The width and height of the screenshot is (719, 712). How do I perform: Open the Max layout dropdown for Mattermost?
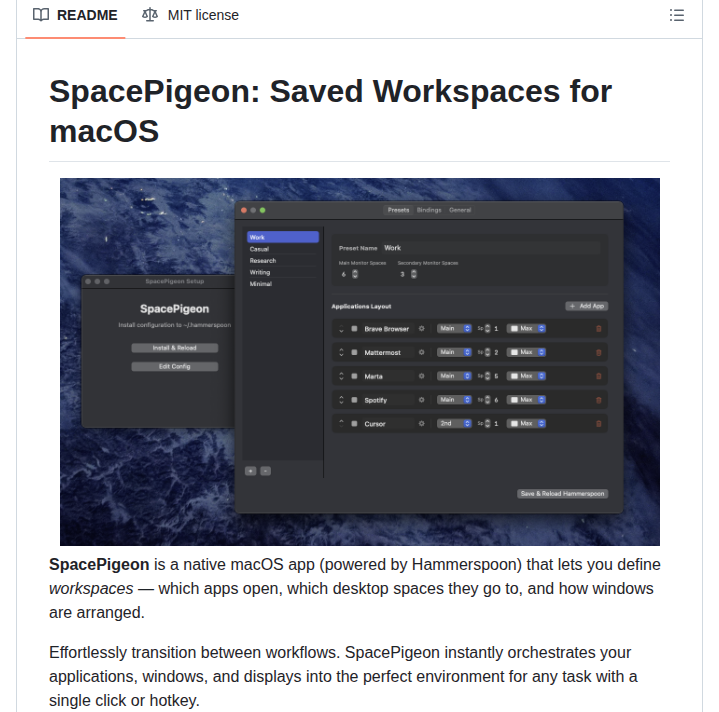[526, 352]
